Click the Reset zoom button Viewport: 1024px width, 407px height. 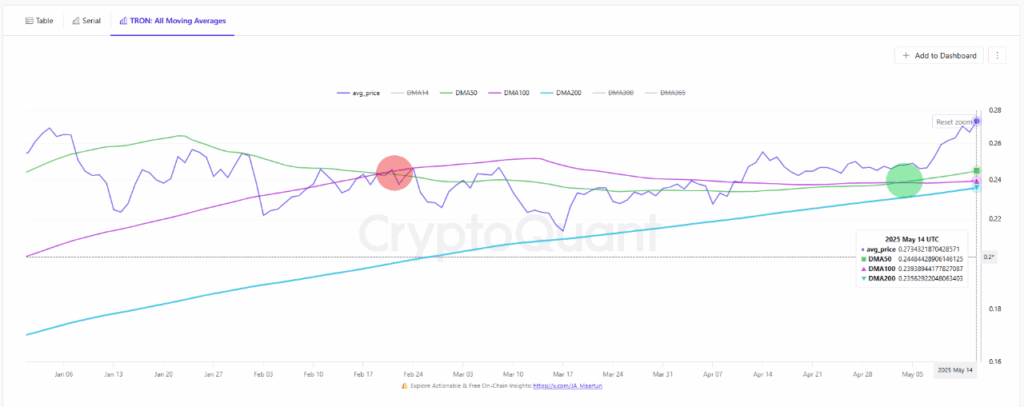pos(952,122)
